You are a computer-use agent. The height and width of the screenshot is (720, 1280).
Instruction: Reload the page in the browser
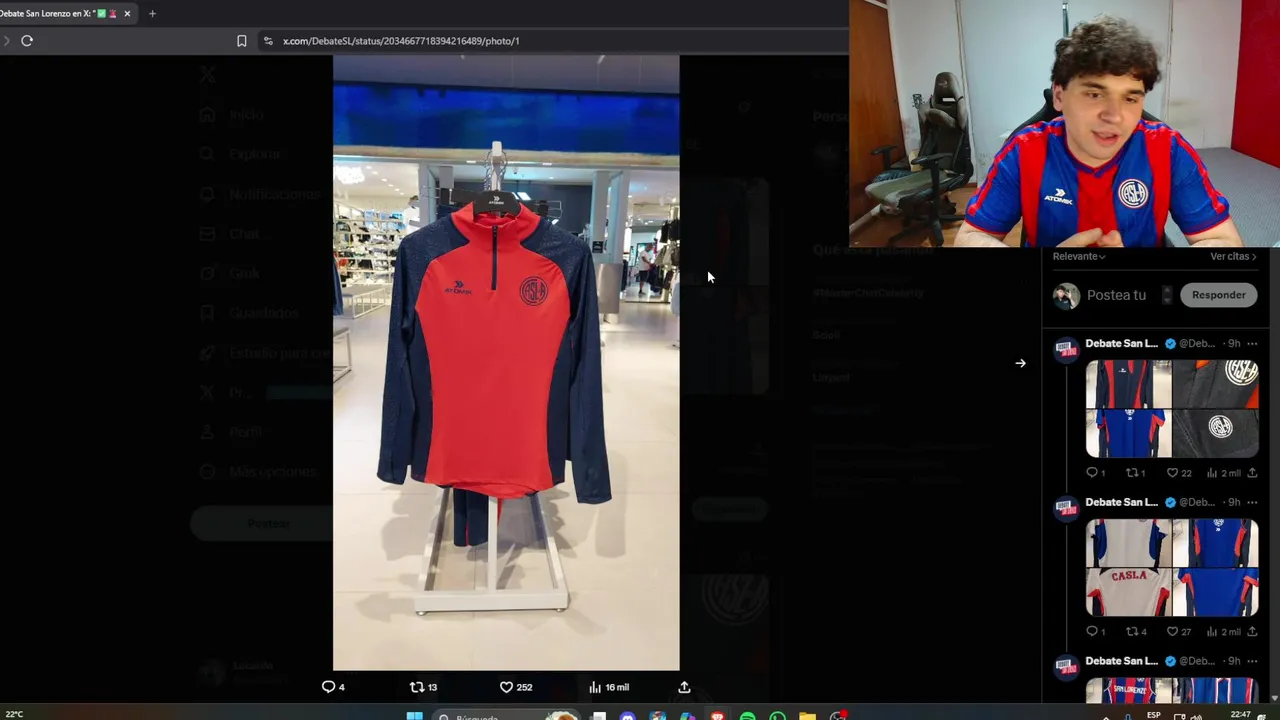point(27,41)
